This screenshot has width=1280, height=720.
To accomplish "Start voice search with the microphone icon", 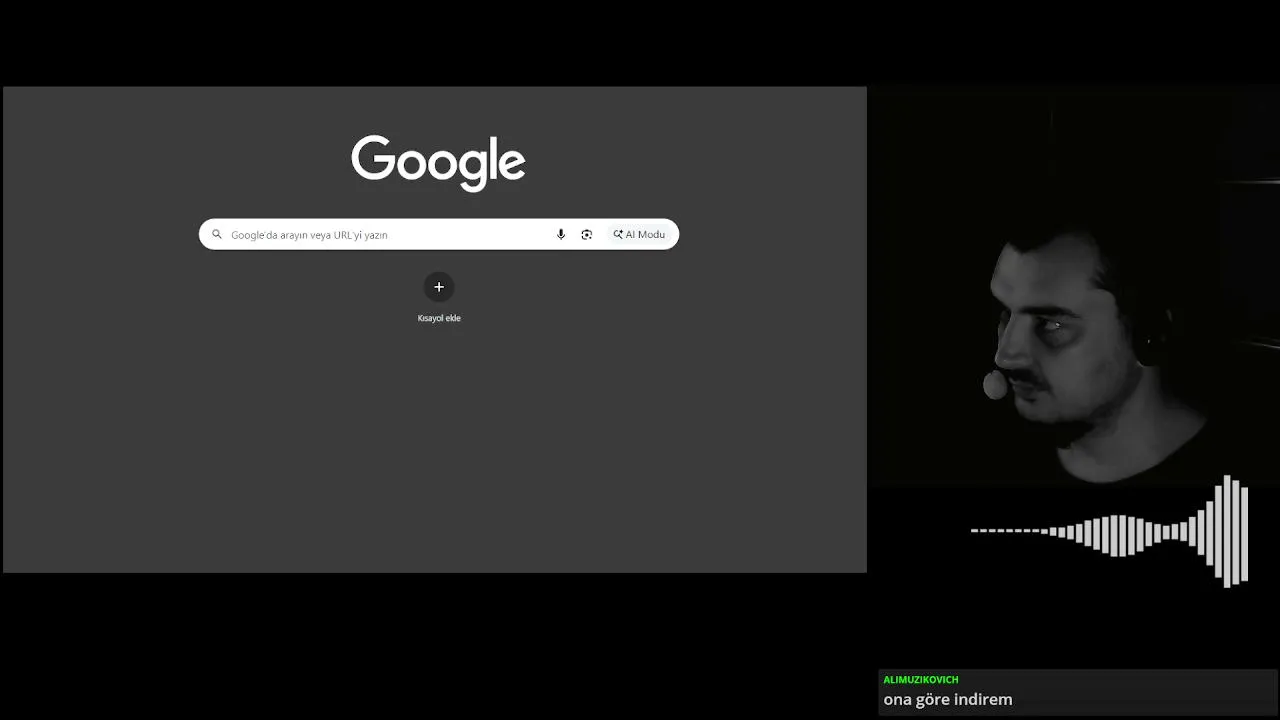I will click(x=561, y=235).
